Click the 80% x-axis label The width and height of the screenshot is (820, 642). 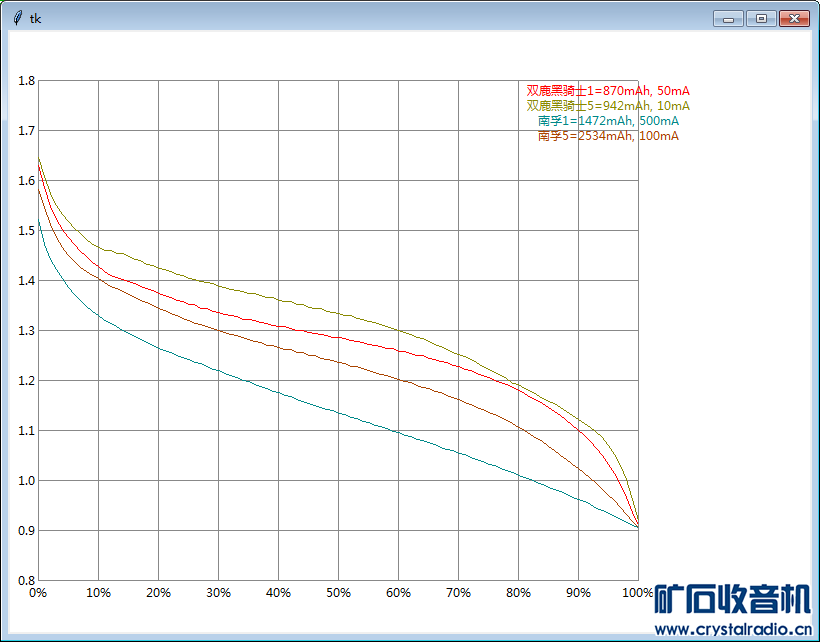click(518, 593)
